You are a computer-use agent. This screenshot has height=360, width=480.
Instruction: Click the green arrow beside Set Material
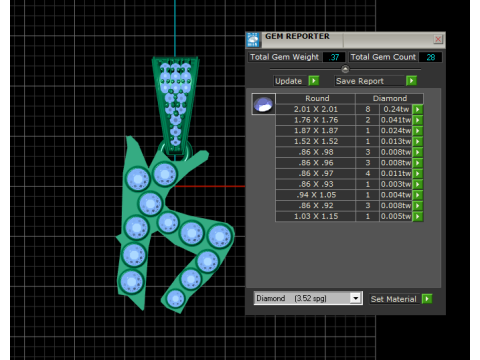(x=427, y=299)
